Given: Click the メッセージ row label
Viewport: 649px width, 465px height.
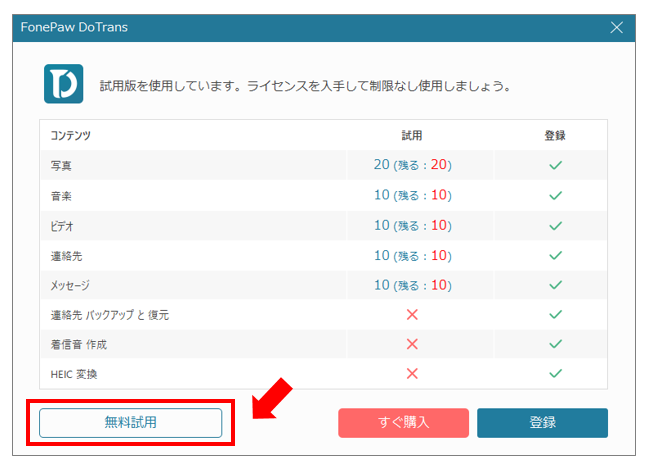Looking at the screenshot, I should click(70, 285).
